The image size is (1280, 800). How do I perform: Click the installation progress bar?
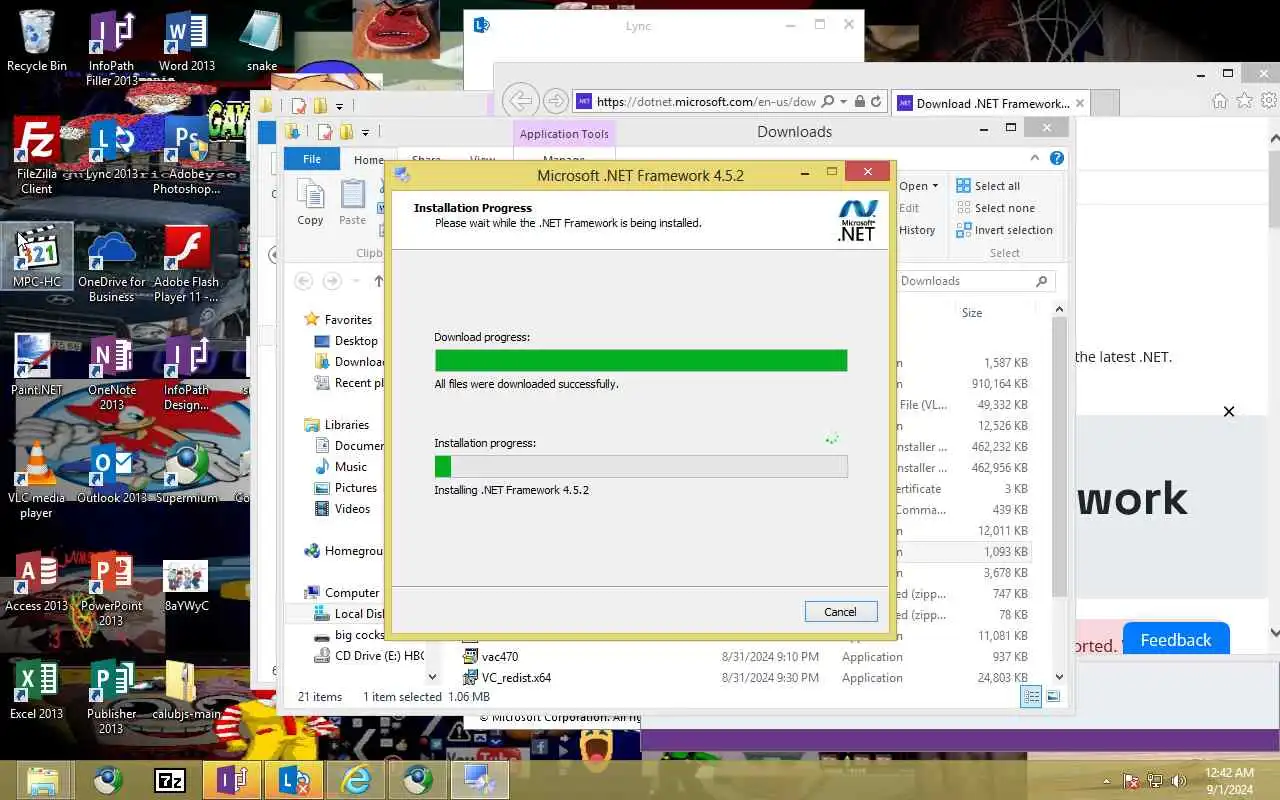click(x=641, y=466)
